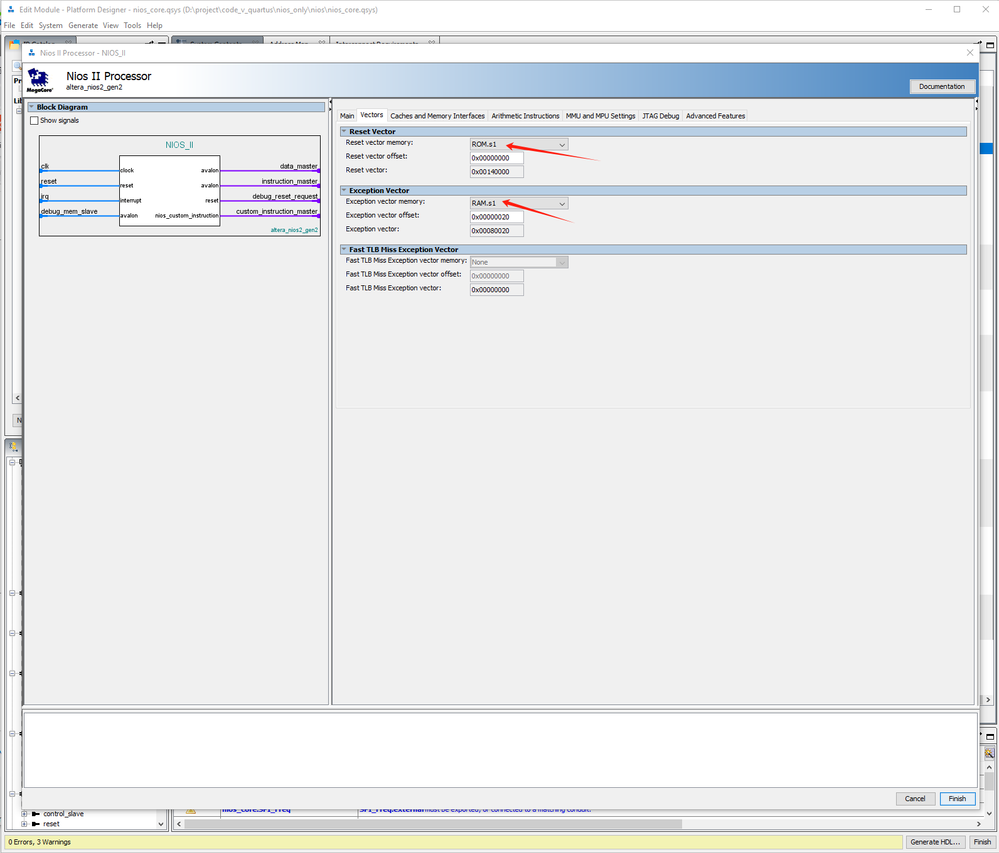Viewport: 999px width, 853px height.
Task: Open the System menu
Action: click(50, 25)
